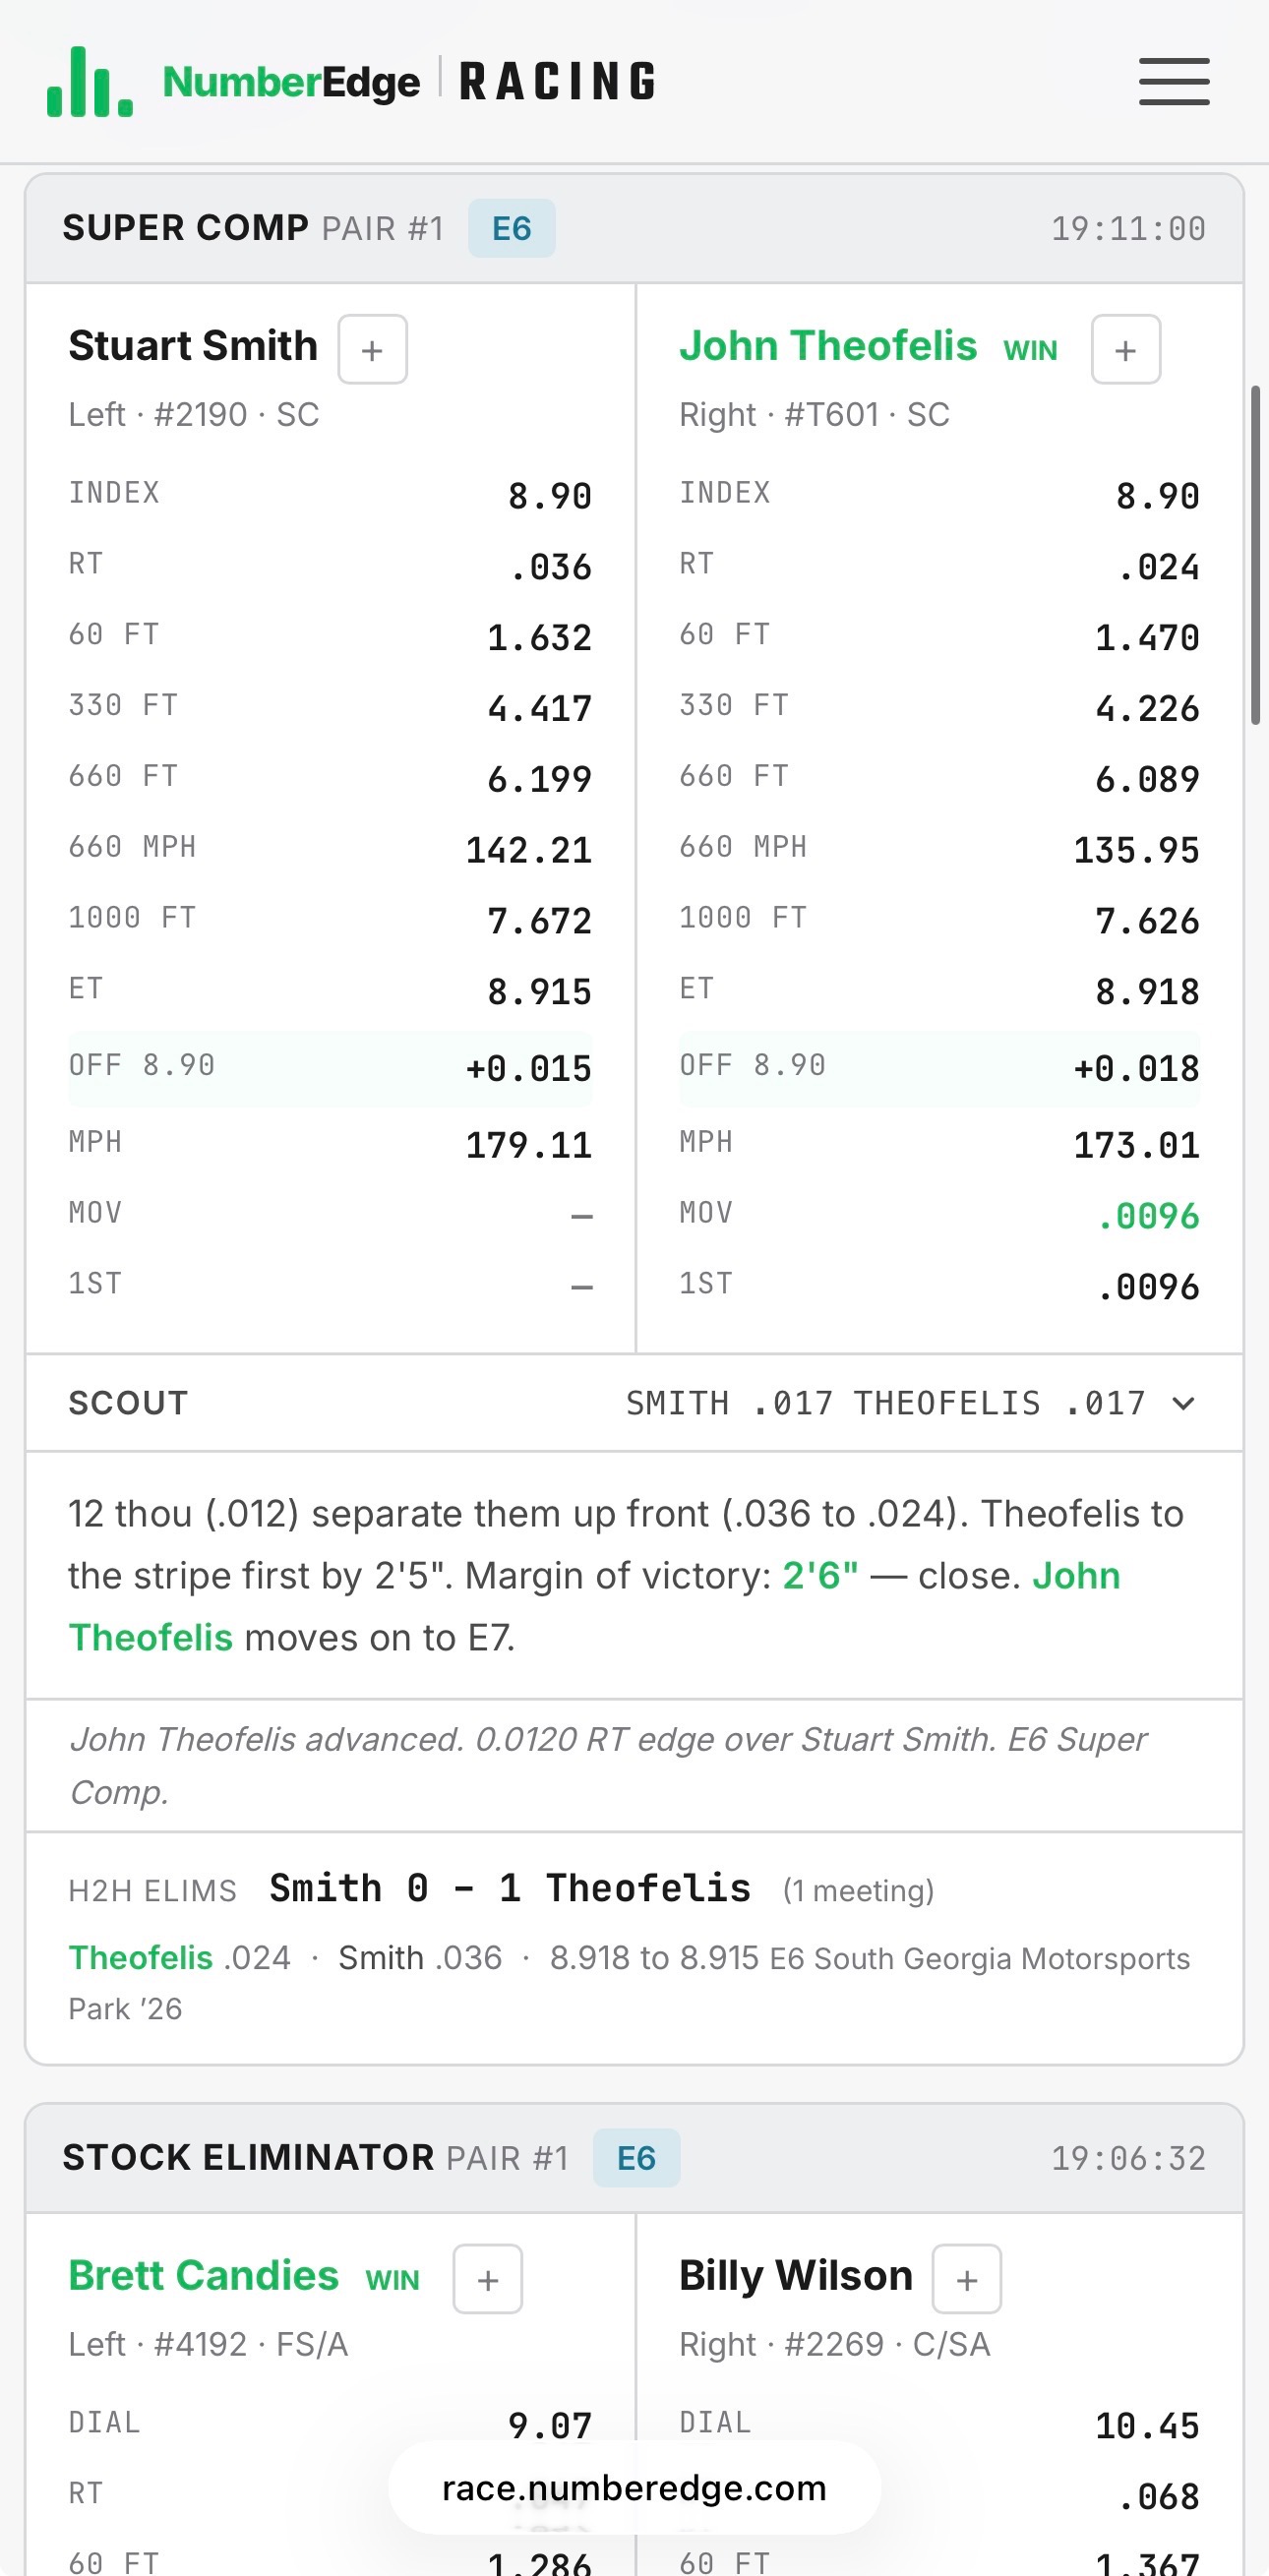Open the hamburger navigation menu
The image size is (1269, 2576).
point(1173,82)
